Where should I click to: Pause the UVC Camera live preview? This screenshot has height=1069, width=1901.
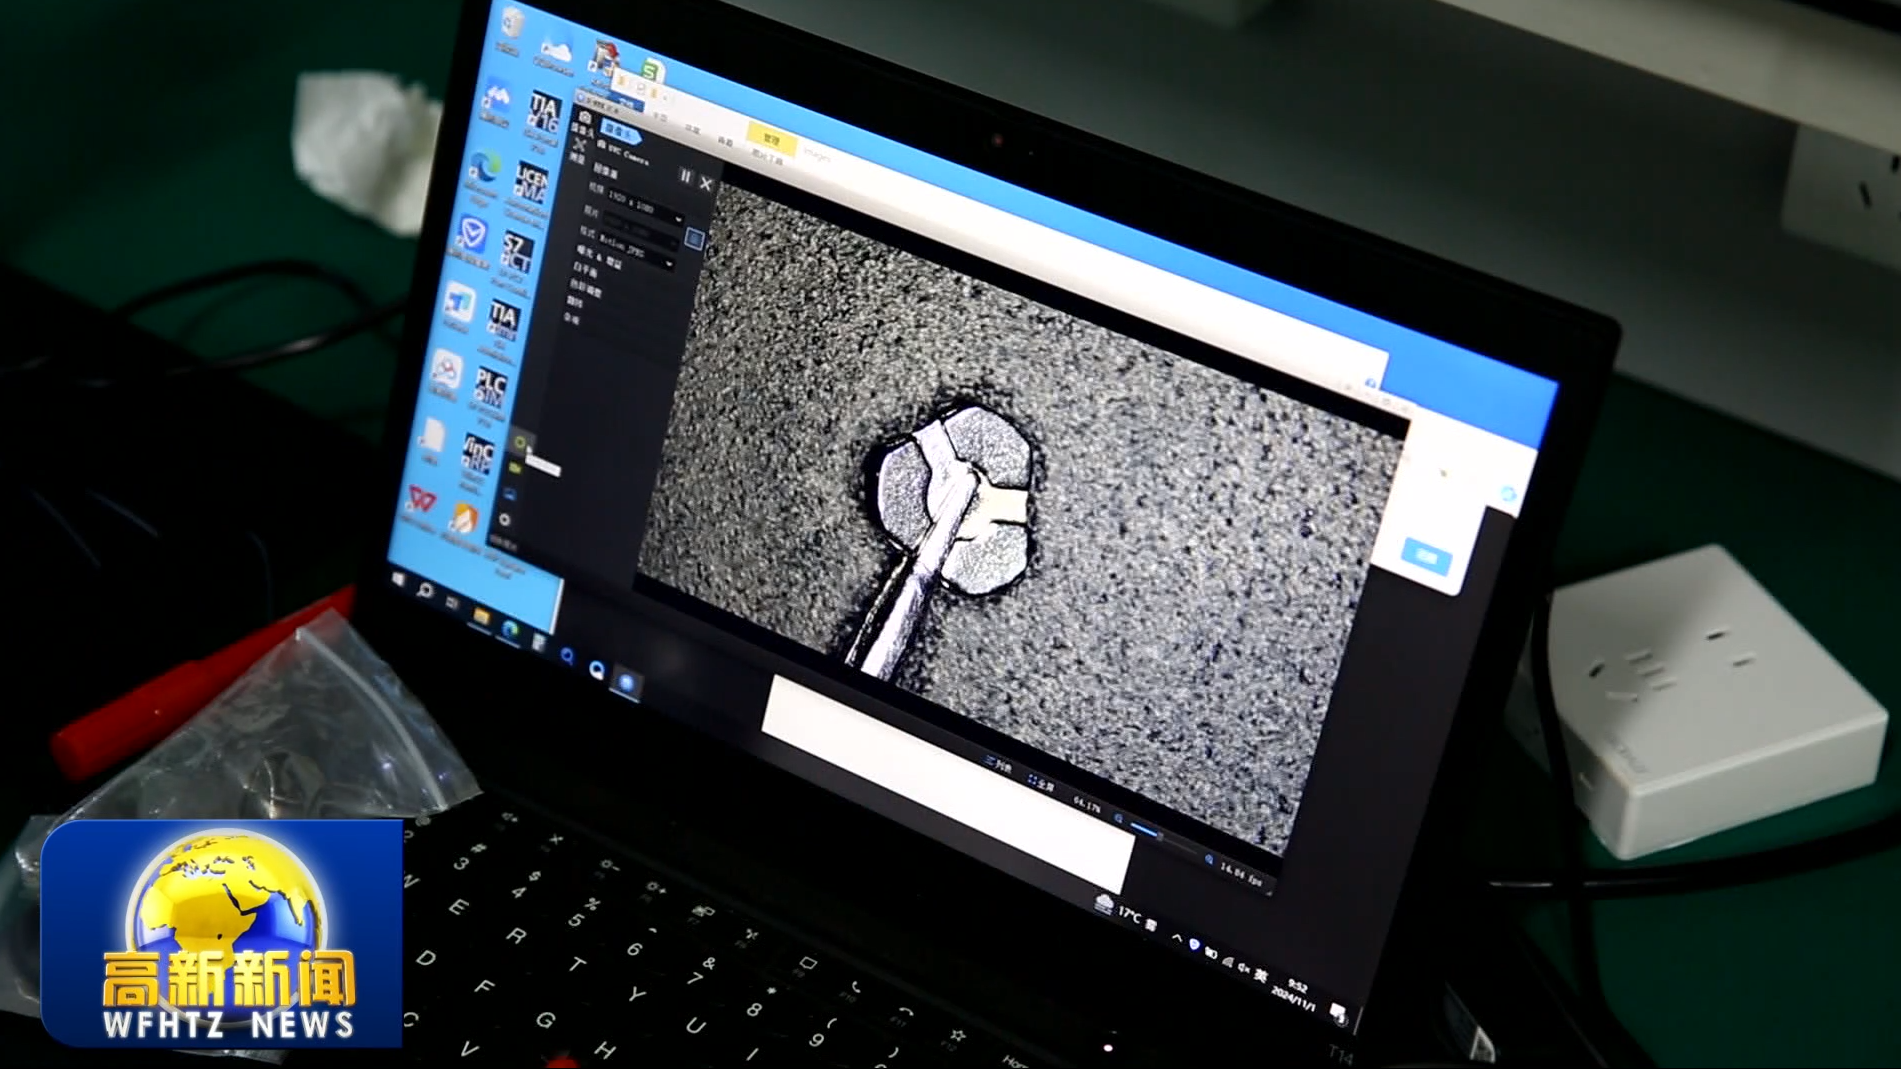pyautogui.click(x=685, y=176)
